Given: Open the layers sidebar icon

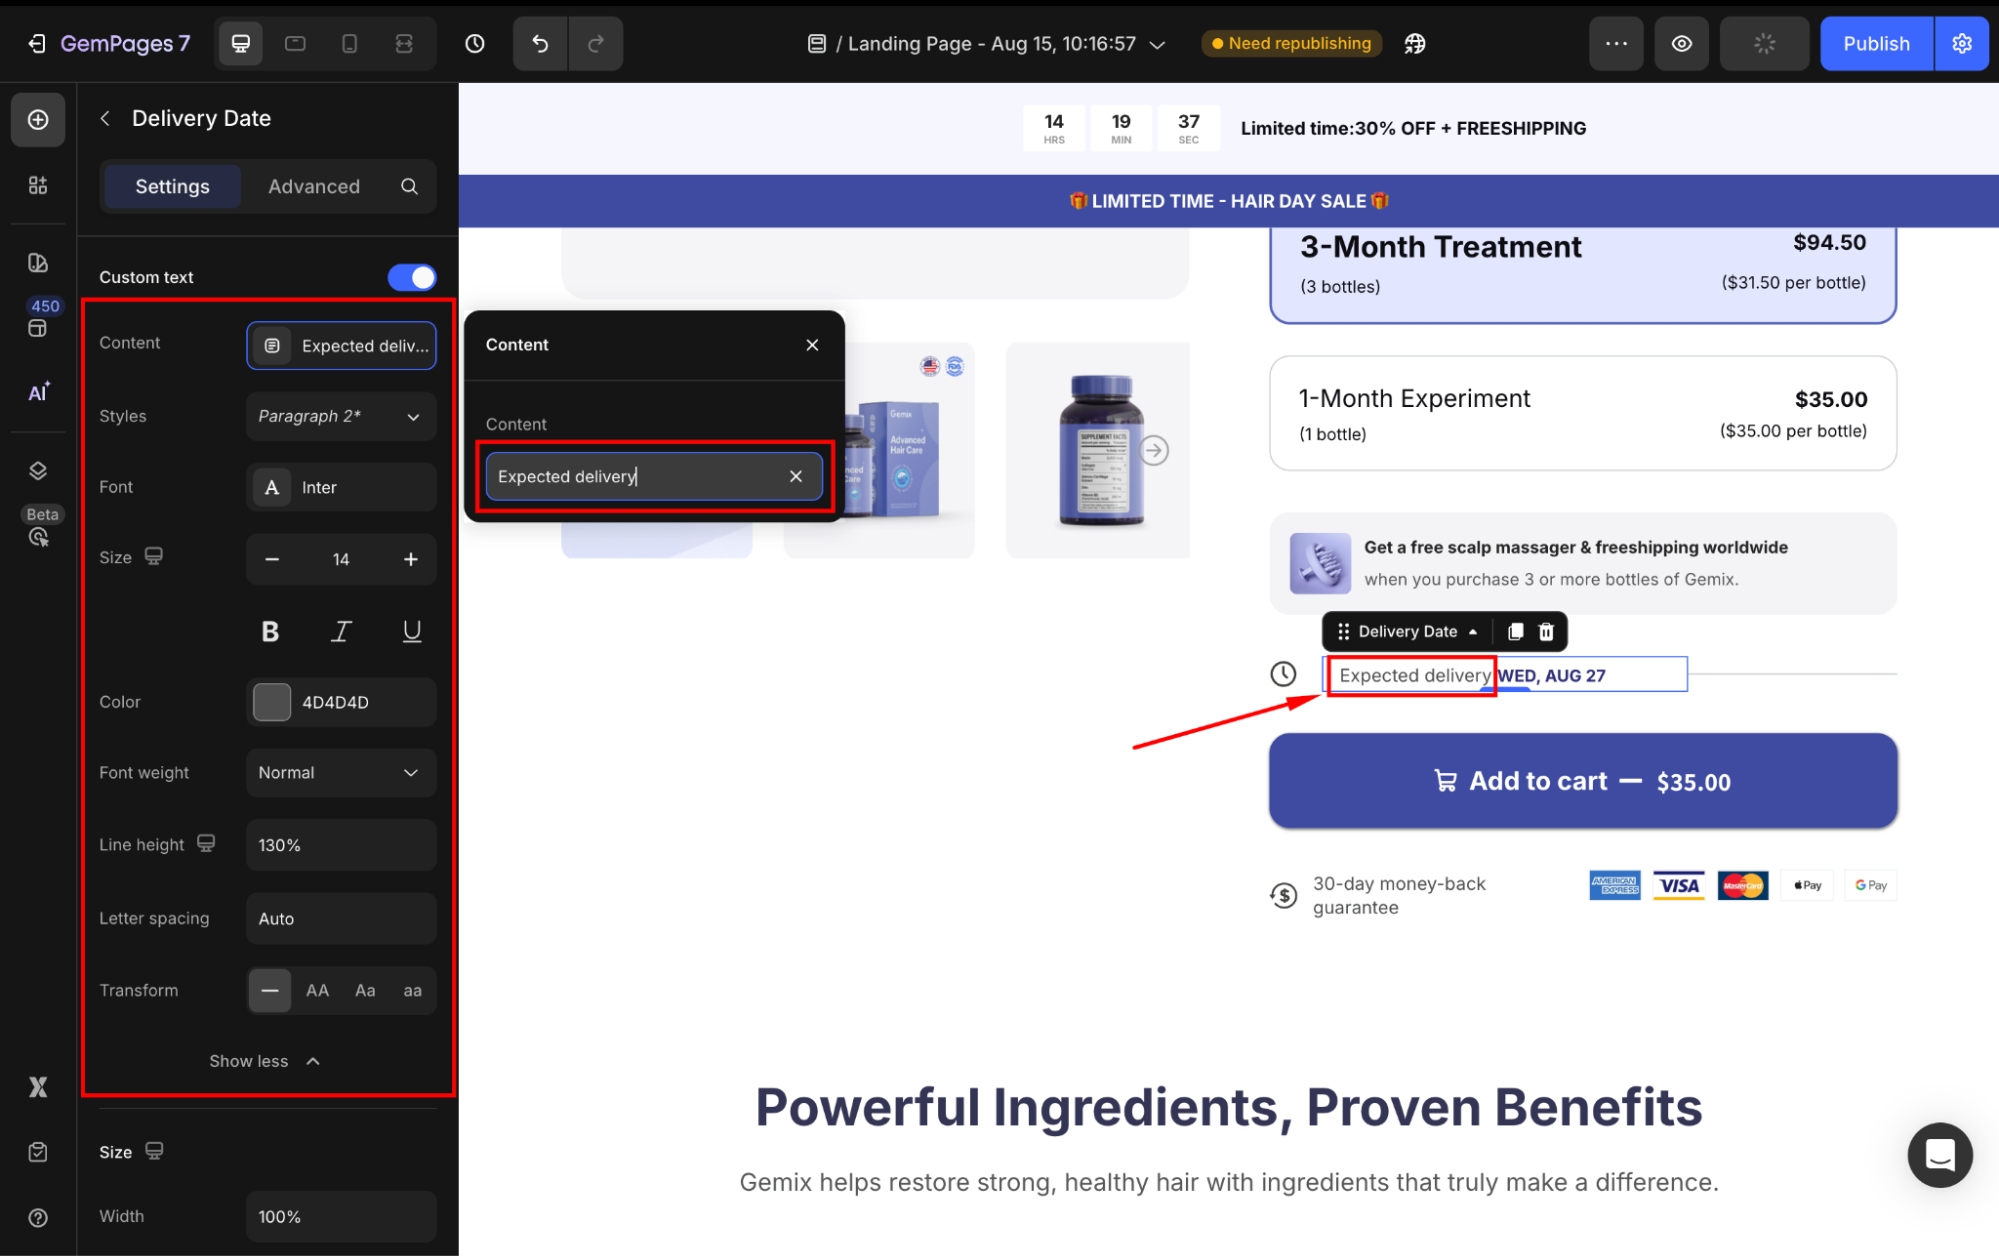Looking at the screenshot, I should pos(38,471).
